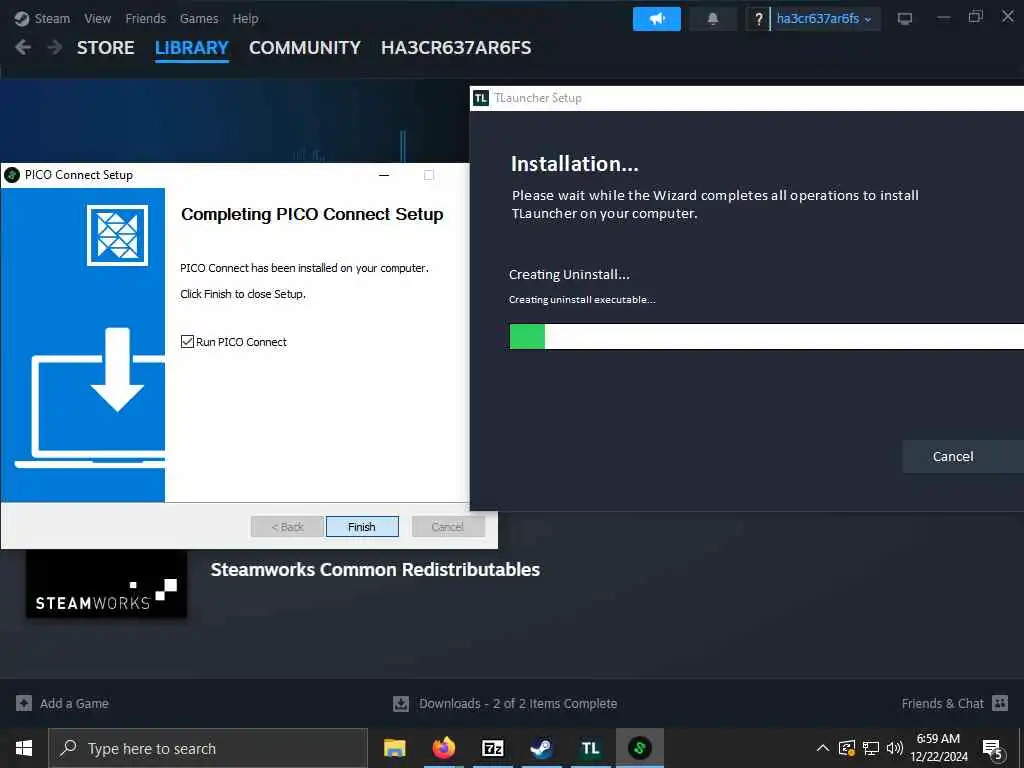This screenshot has height=768, width=1024.
Task: Toggle the Run PICO Connect checkbox
Action: (x=187, y=342)
